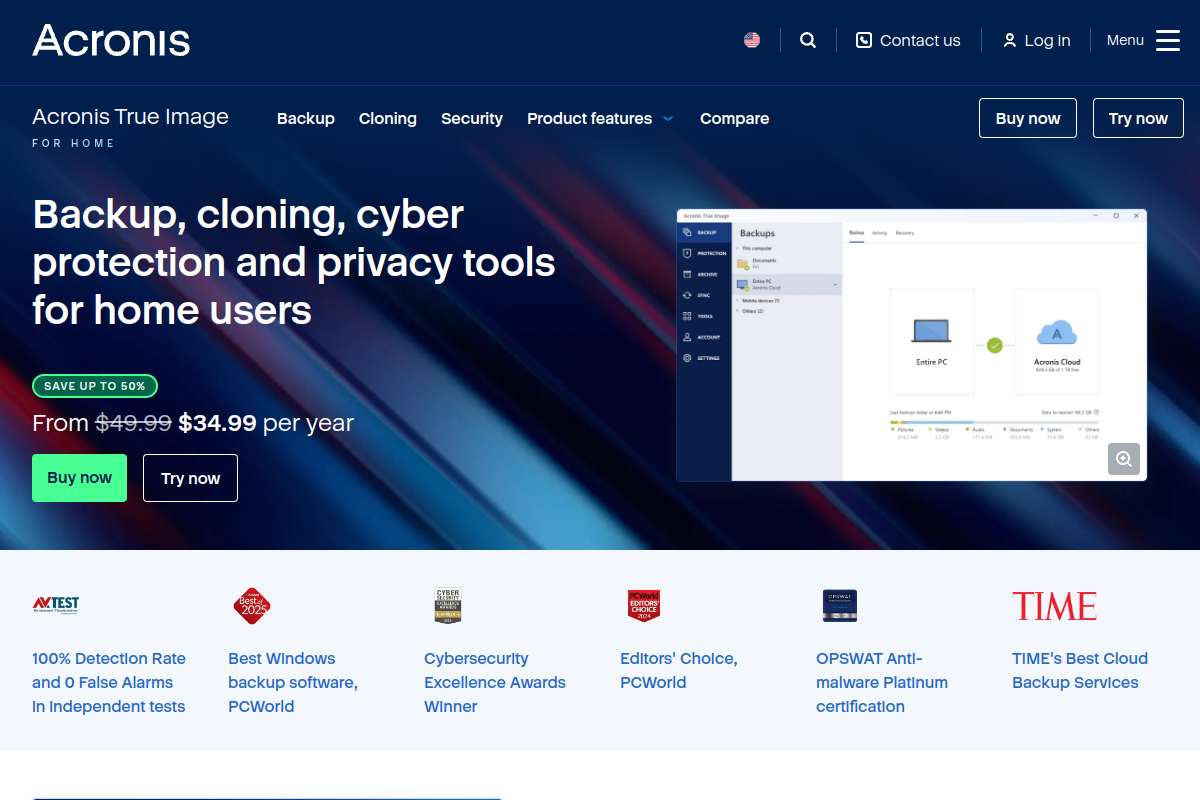Open the US flag region selector
1200x800 pixels.
[752, 40]
